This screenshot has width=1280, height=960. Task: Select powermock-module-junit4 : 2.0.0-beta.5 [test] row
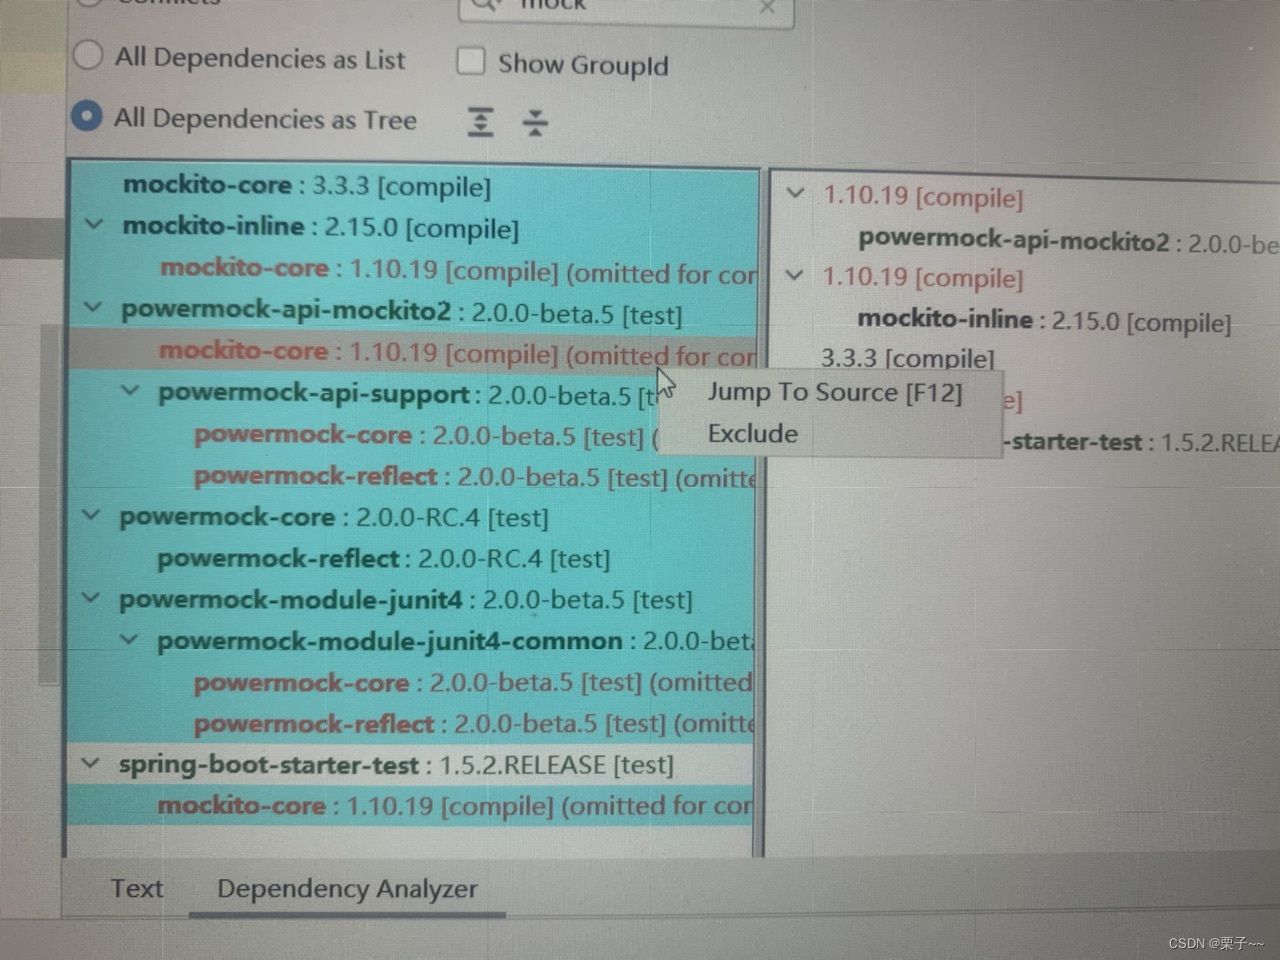[412, 599]
